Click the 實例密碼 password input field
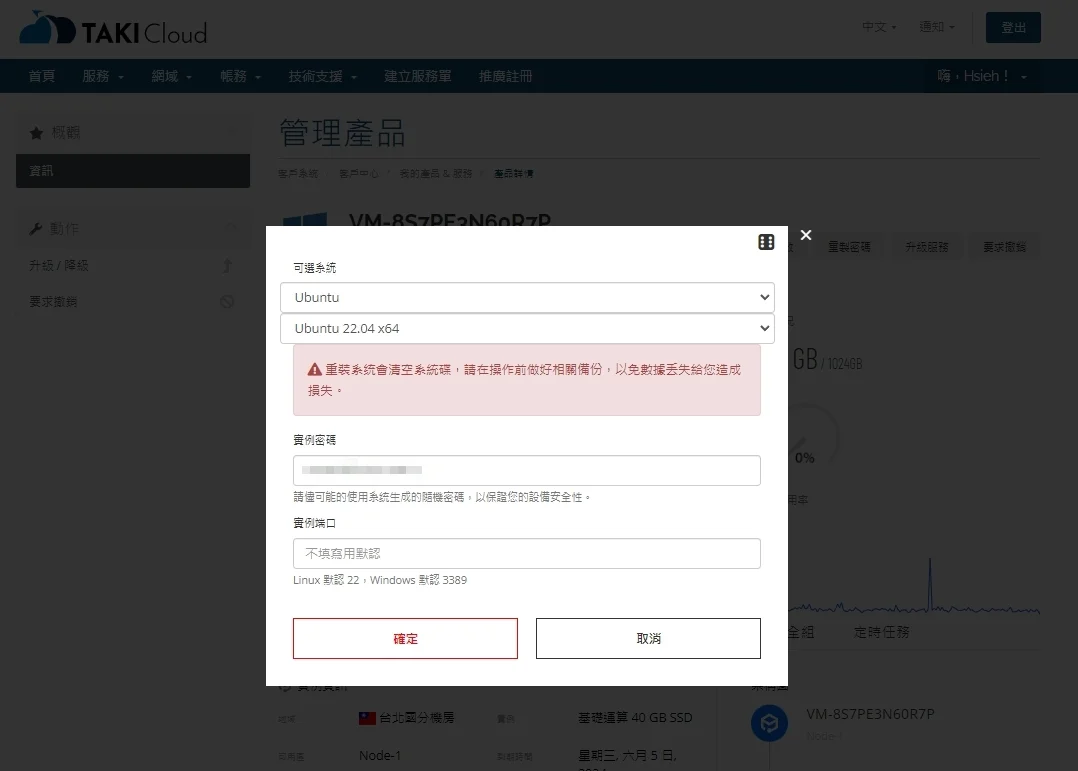Image resolution: width=1078 pixels, height=771 pixels. coord(527,470)
